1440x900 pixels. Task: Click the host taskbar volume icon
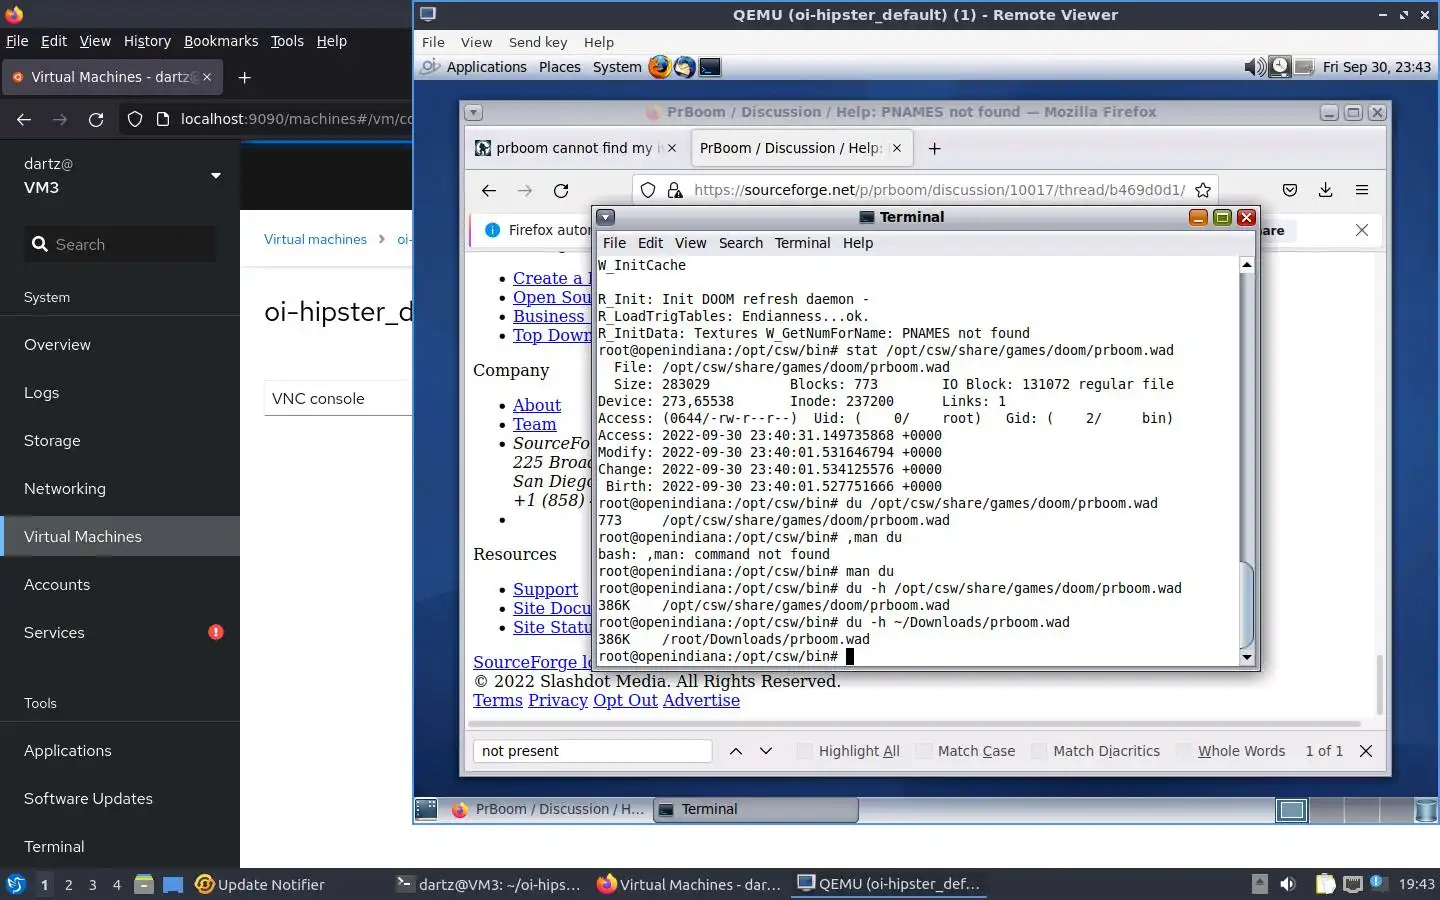[1288, 884]
